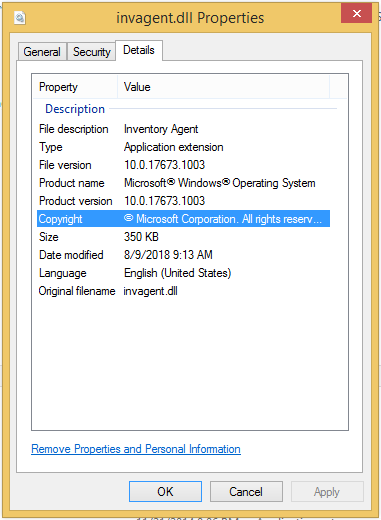Click the Cancel button
Screen dimensions: 381x520
(x=246, y=491)
